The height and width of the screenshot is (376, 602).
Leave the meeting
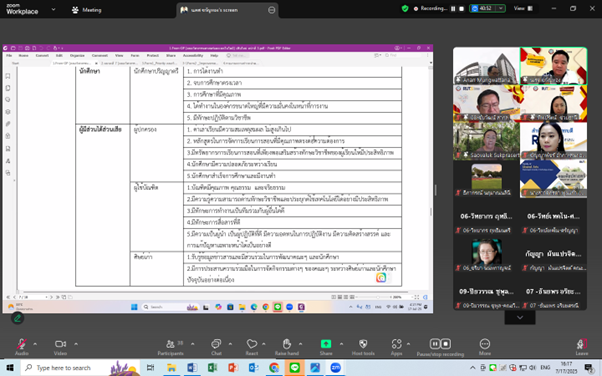(582, 344)
